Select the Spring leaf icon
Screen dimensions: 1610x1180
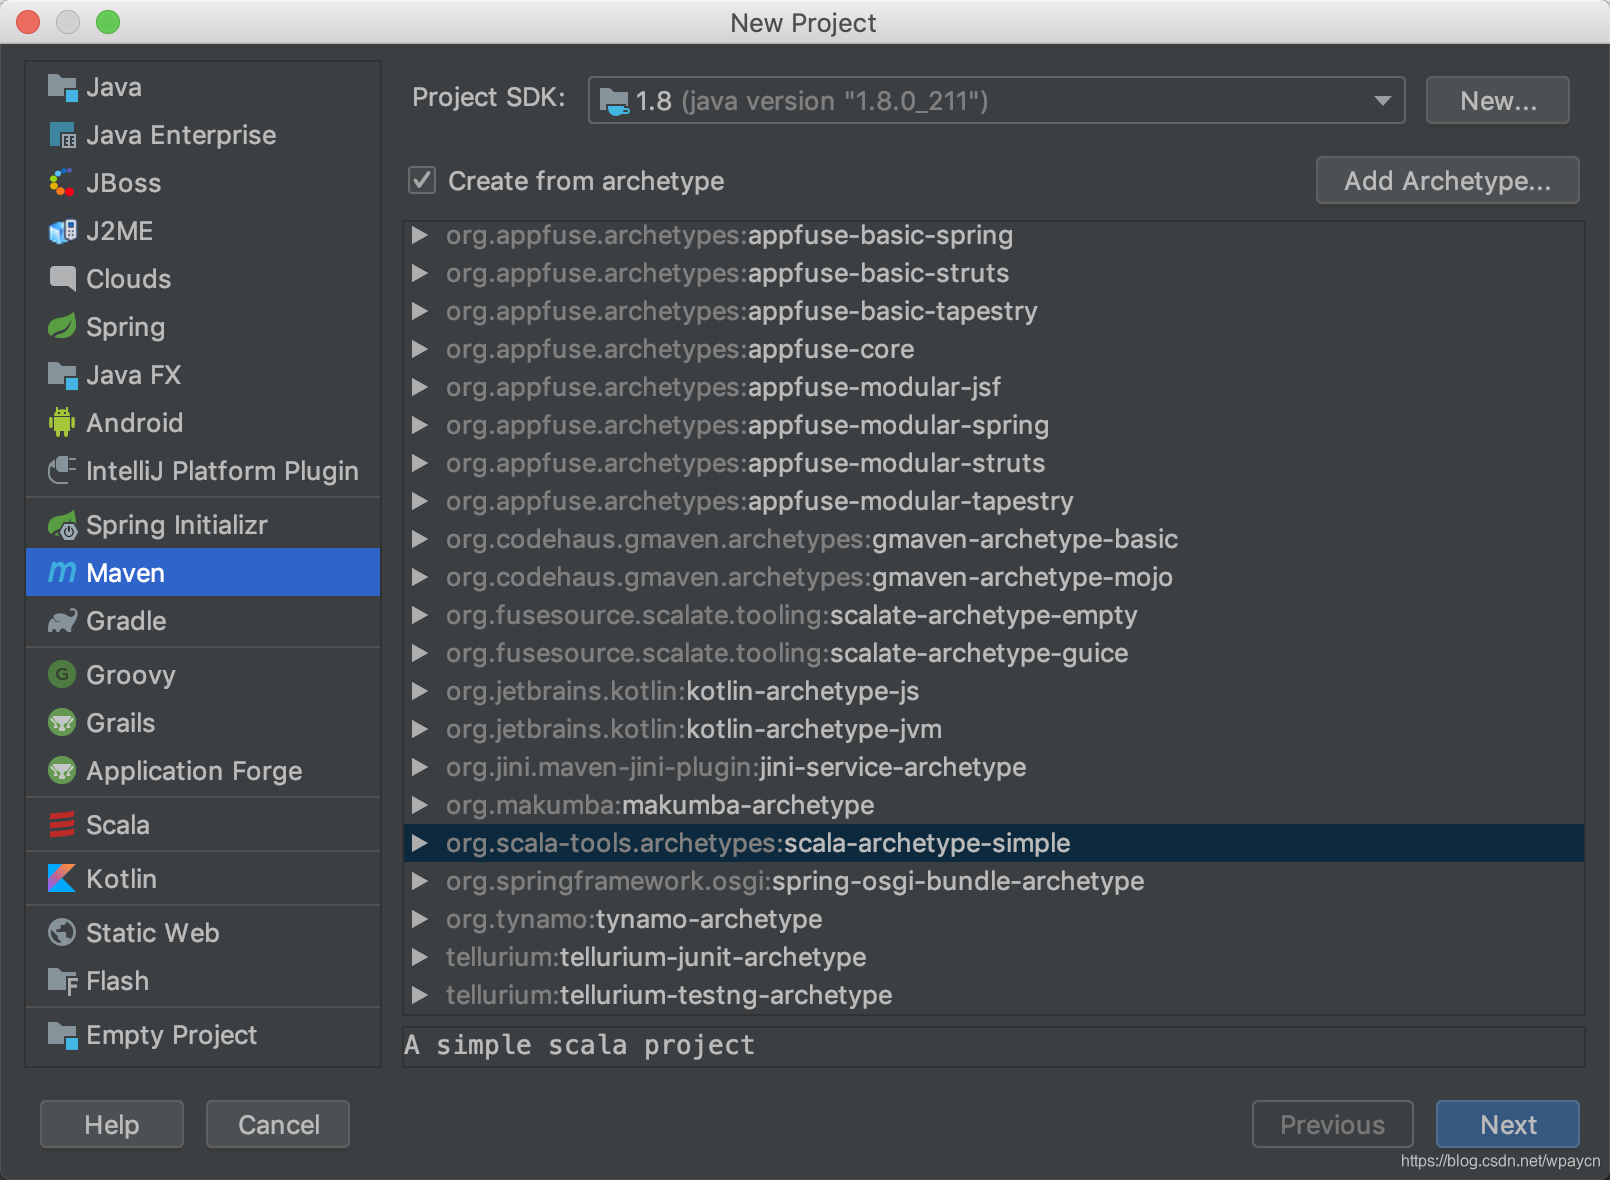pyautogui.click(x=62, y=327)
